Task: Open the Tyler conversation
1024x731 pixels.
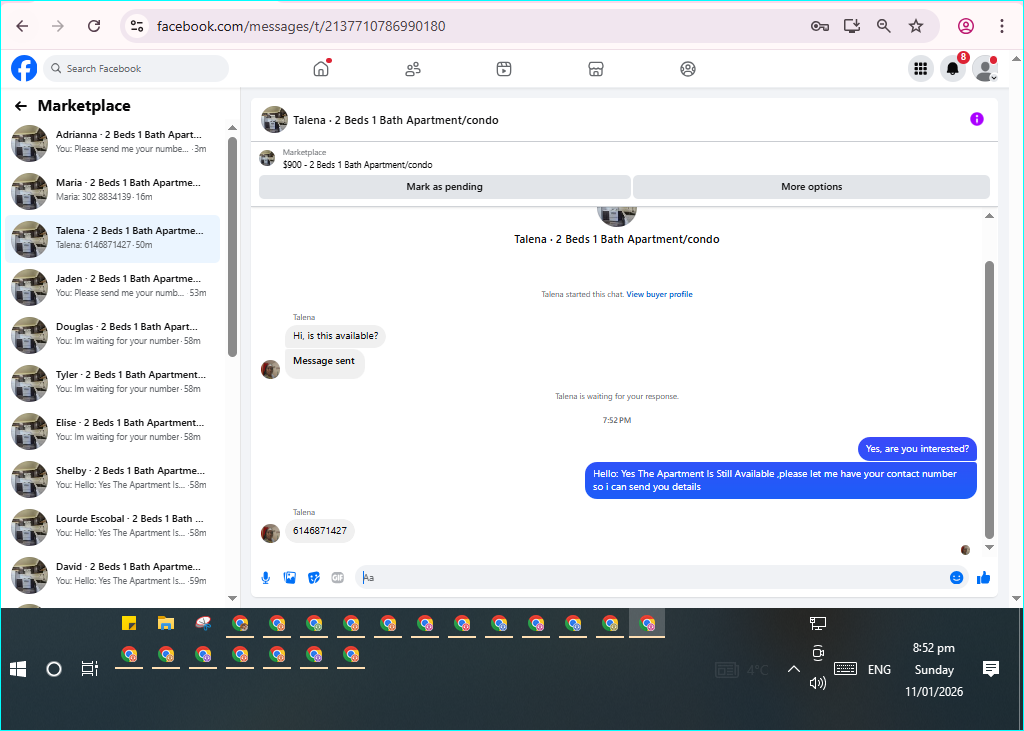Action: point(112,382)
